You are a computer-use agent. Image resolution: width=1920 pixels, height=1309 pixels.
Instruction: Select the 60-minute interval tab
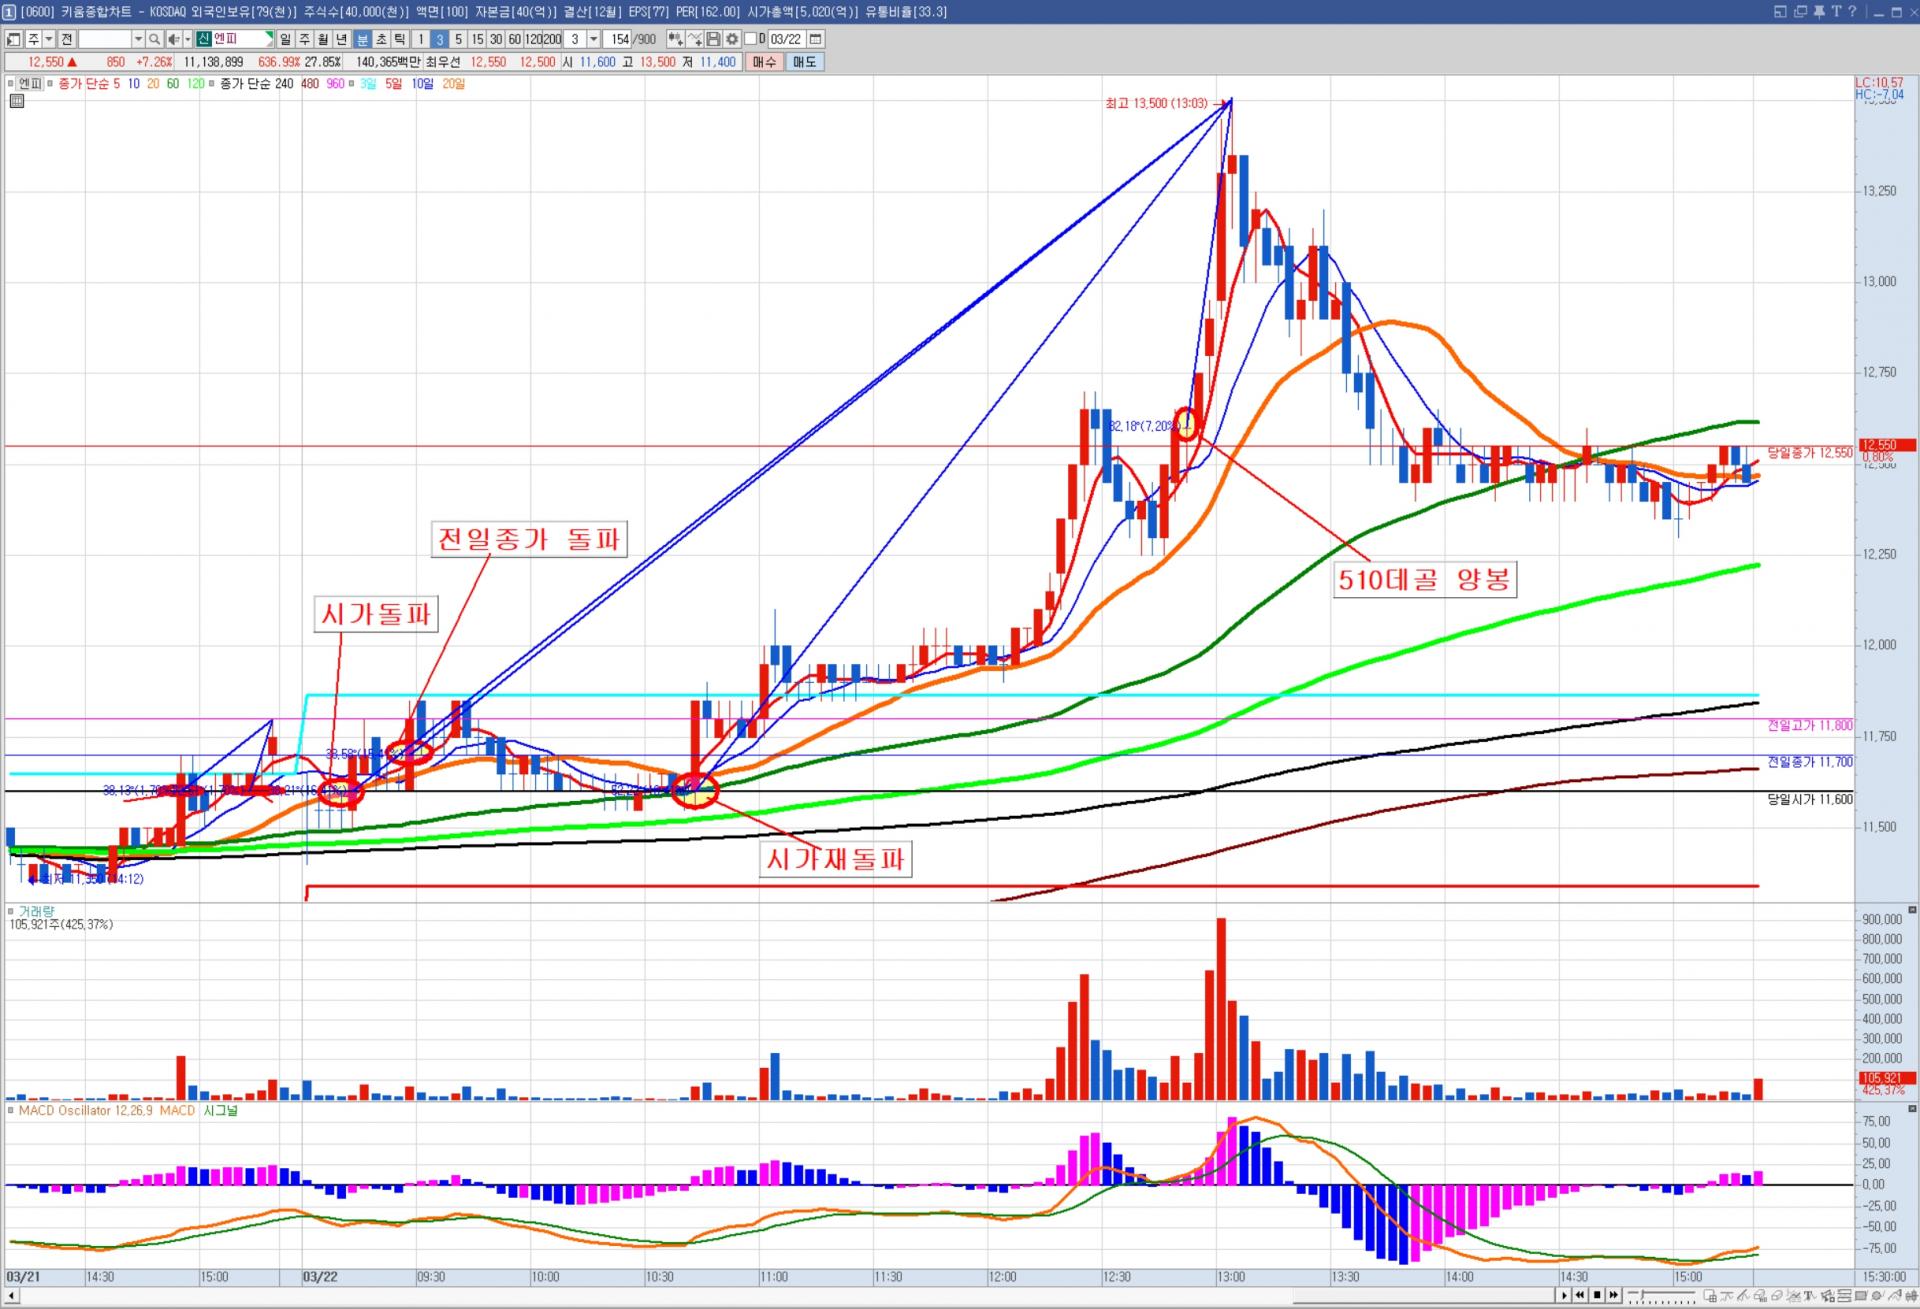pos(514,39)
